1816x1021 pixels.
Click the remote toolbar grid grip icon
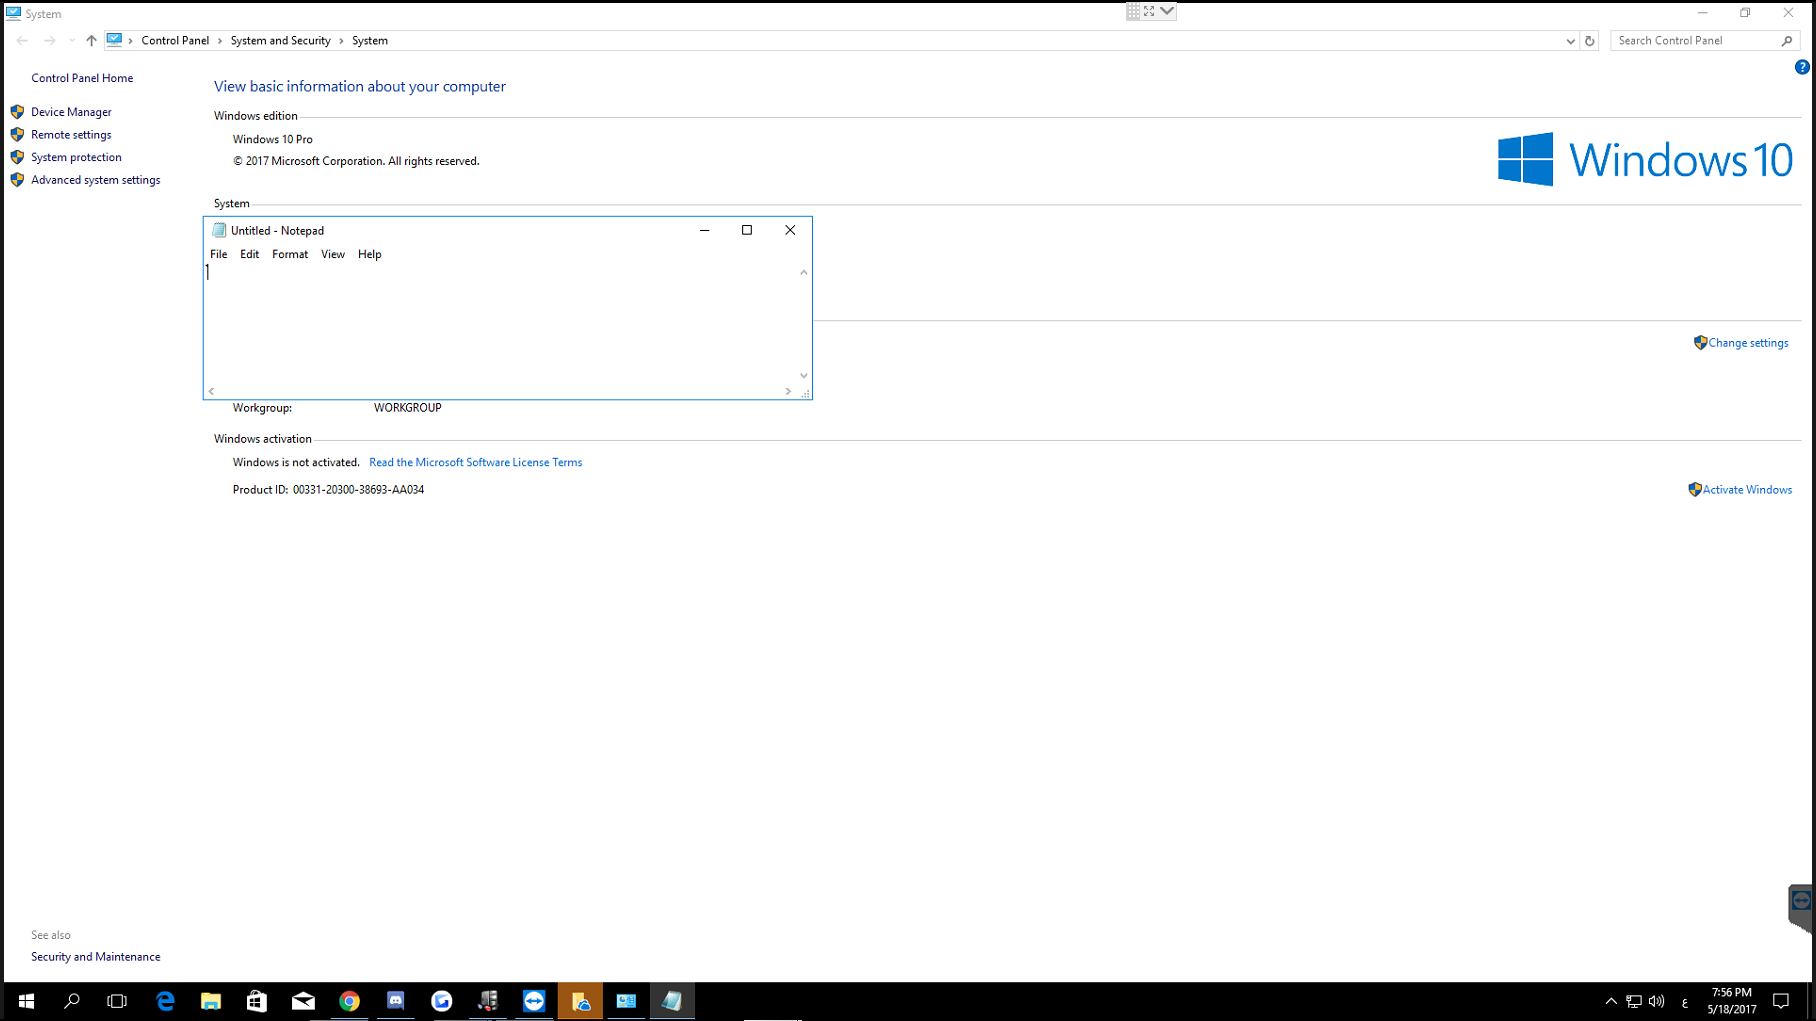click(1133, 11)
